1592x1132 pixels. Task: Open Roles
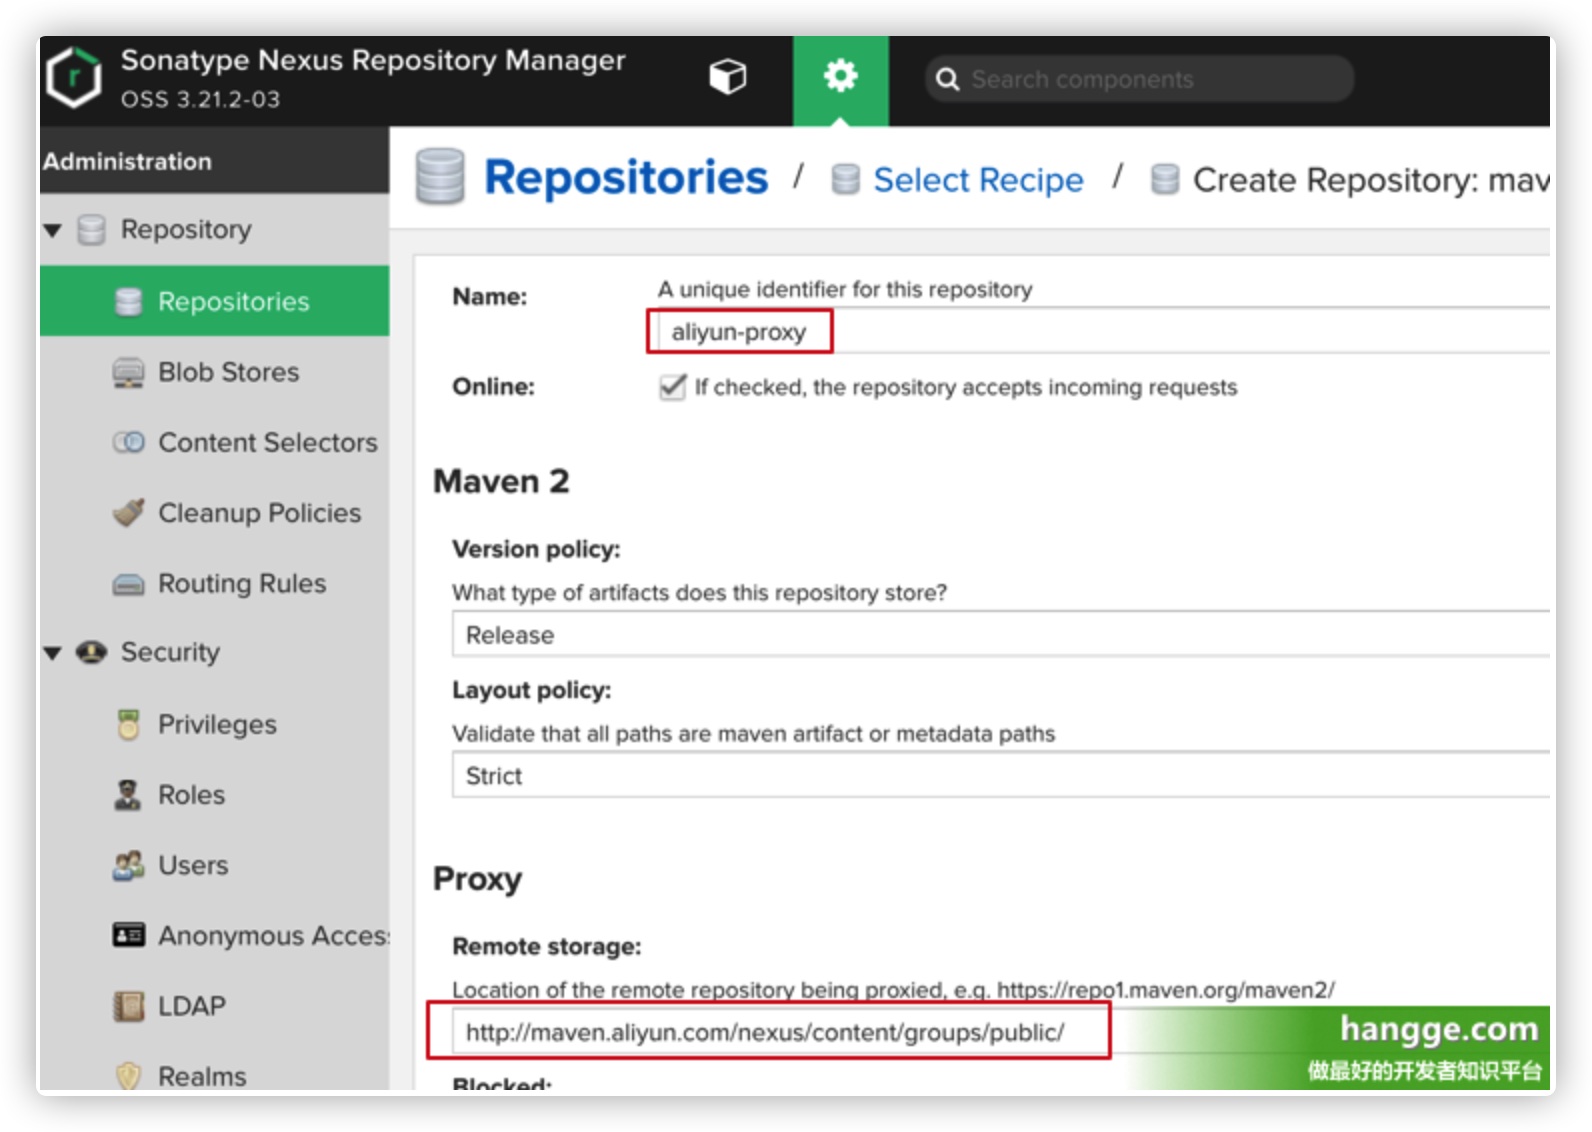pyautogui.click(x=191, y=795)
